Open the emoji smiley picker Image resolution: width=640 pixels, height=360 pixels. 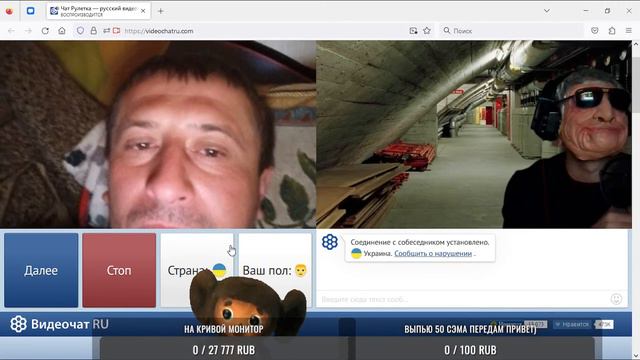point(616,299)
